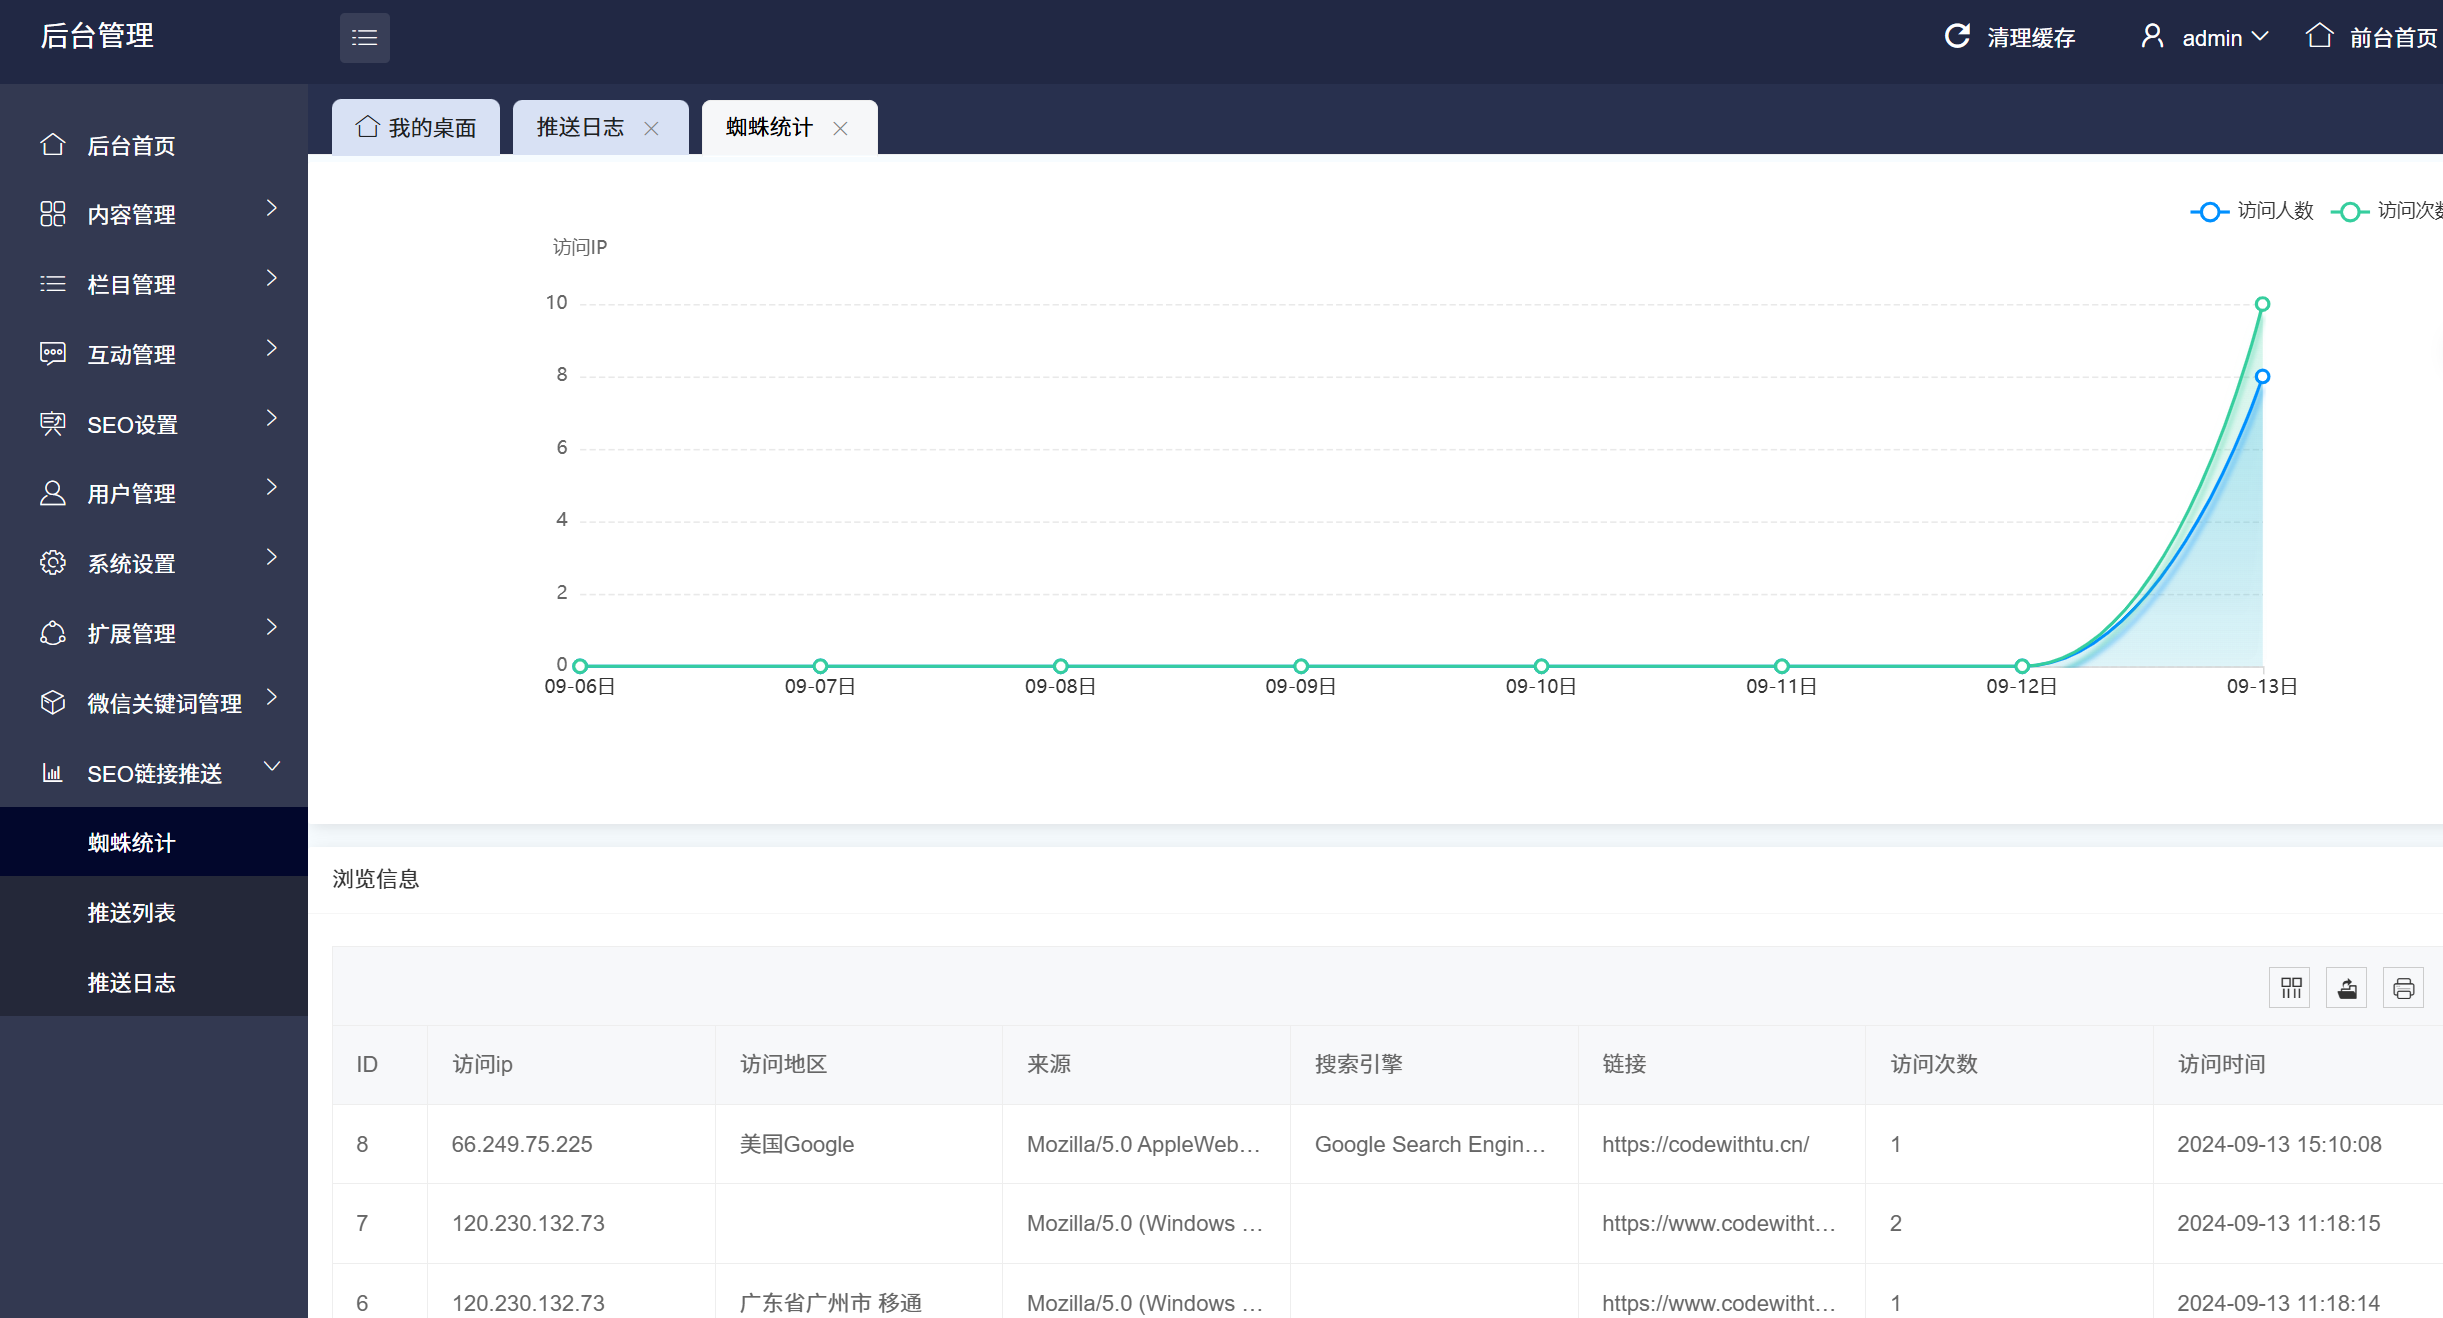Screen dimensions: 2443x1318
Task: Expand the 用户管理 menu arrow
Action: (x=271, y=487)
